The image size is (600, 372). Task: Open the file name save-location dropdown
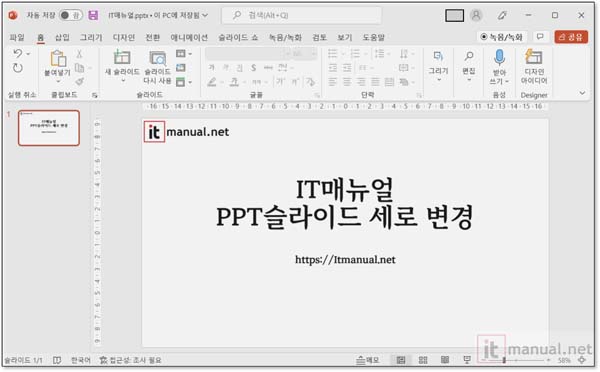coord(205,15)
